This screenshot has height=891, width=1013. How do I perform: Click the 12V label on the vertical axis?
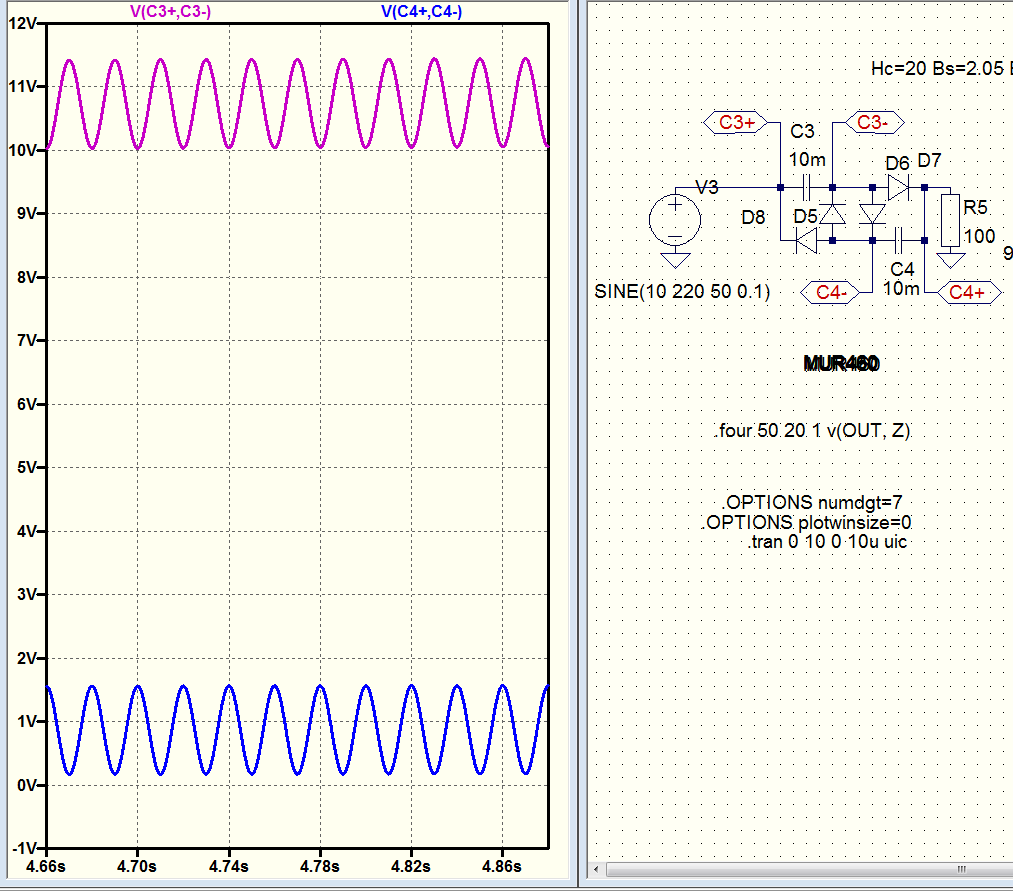tap(23, 23)
